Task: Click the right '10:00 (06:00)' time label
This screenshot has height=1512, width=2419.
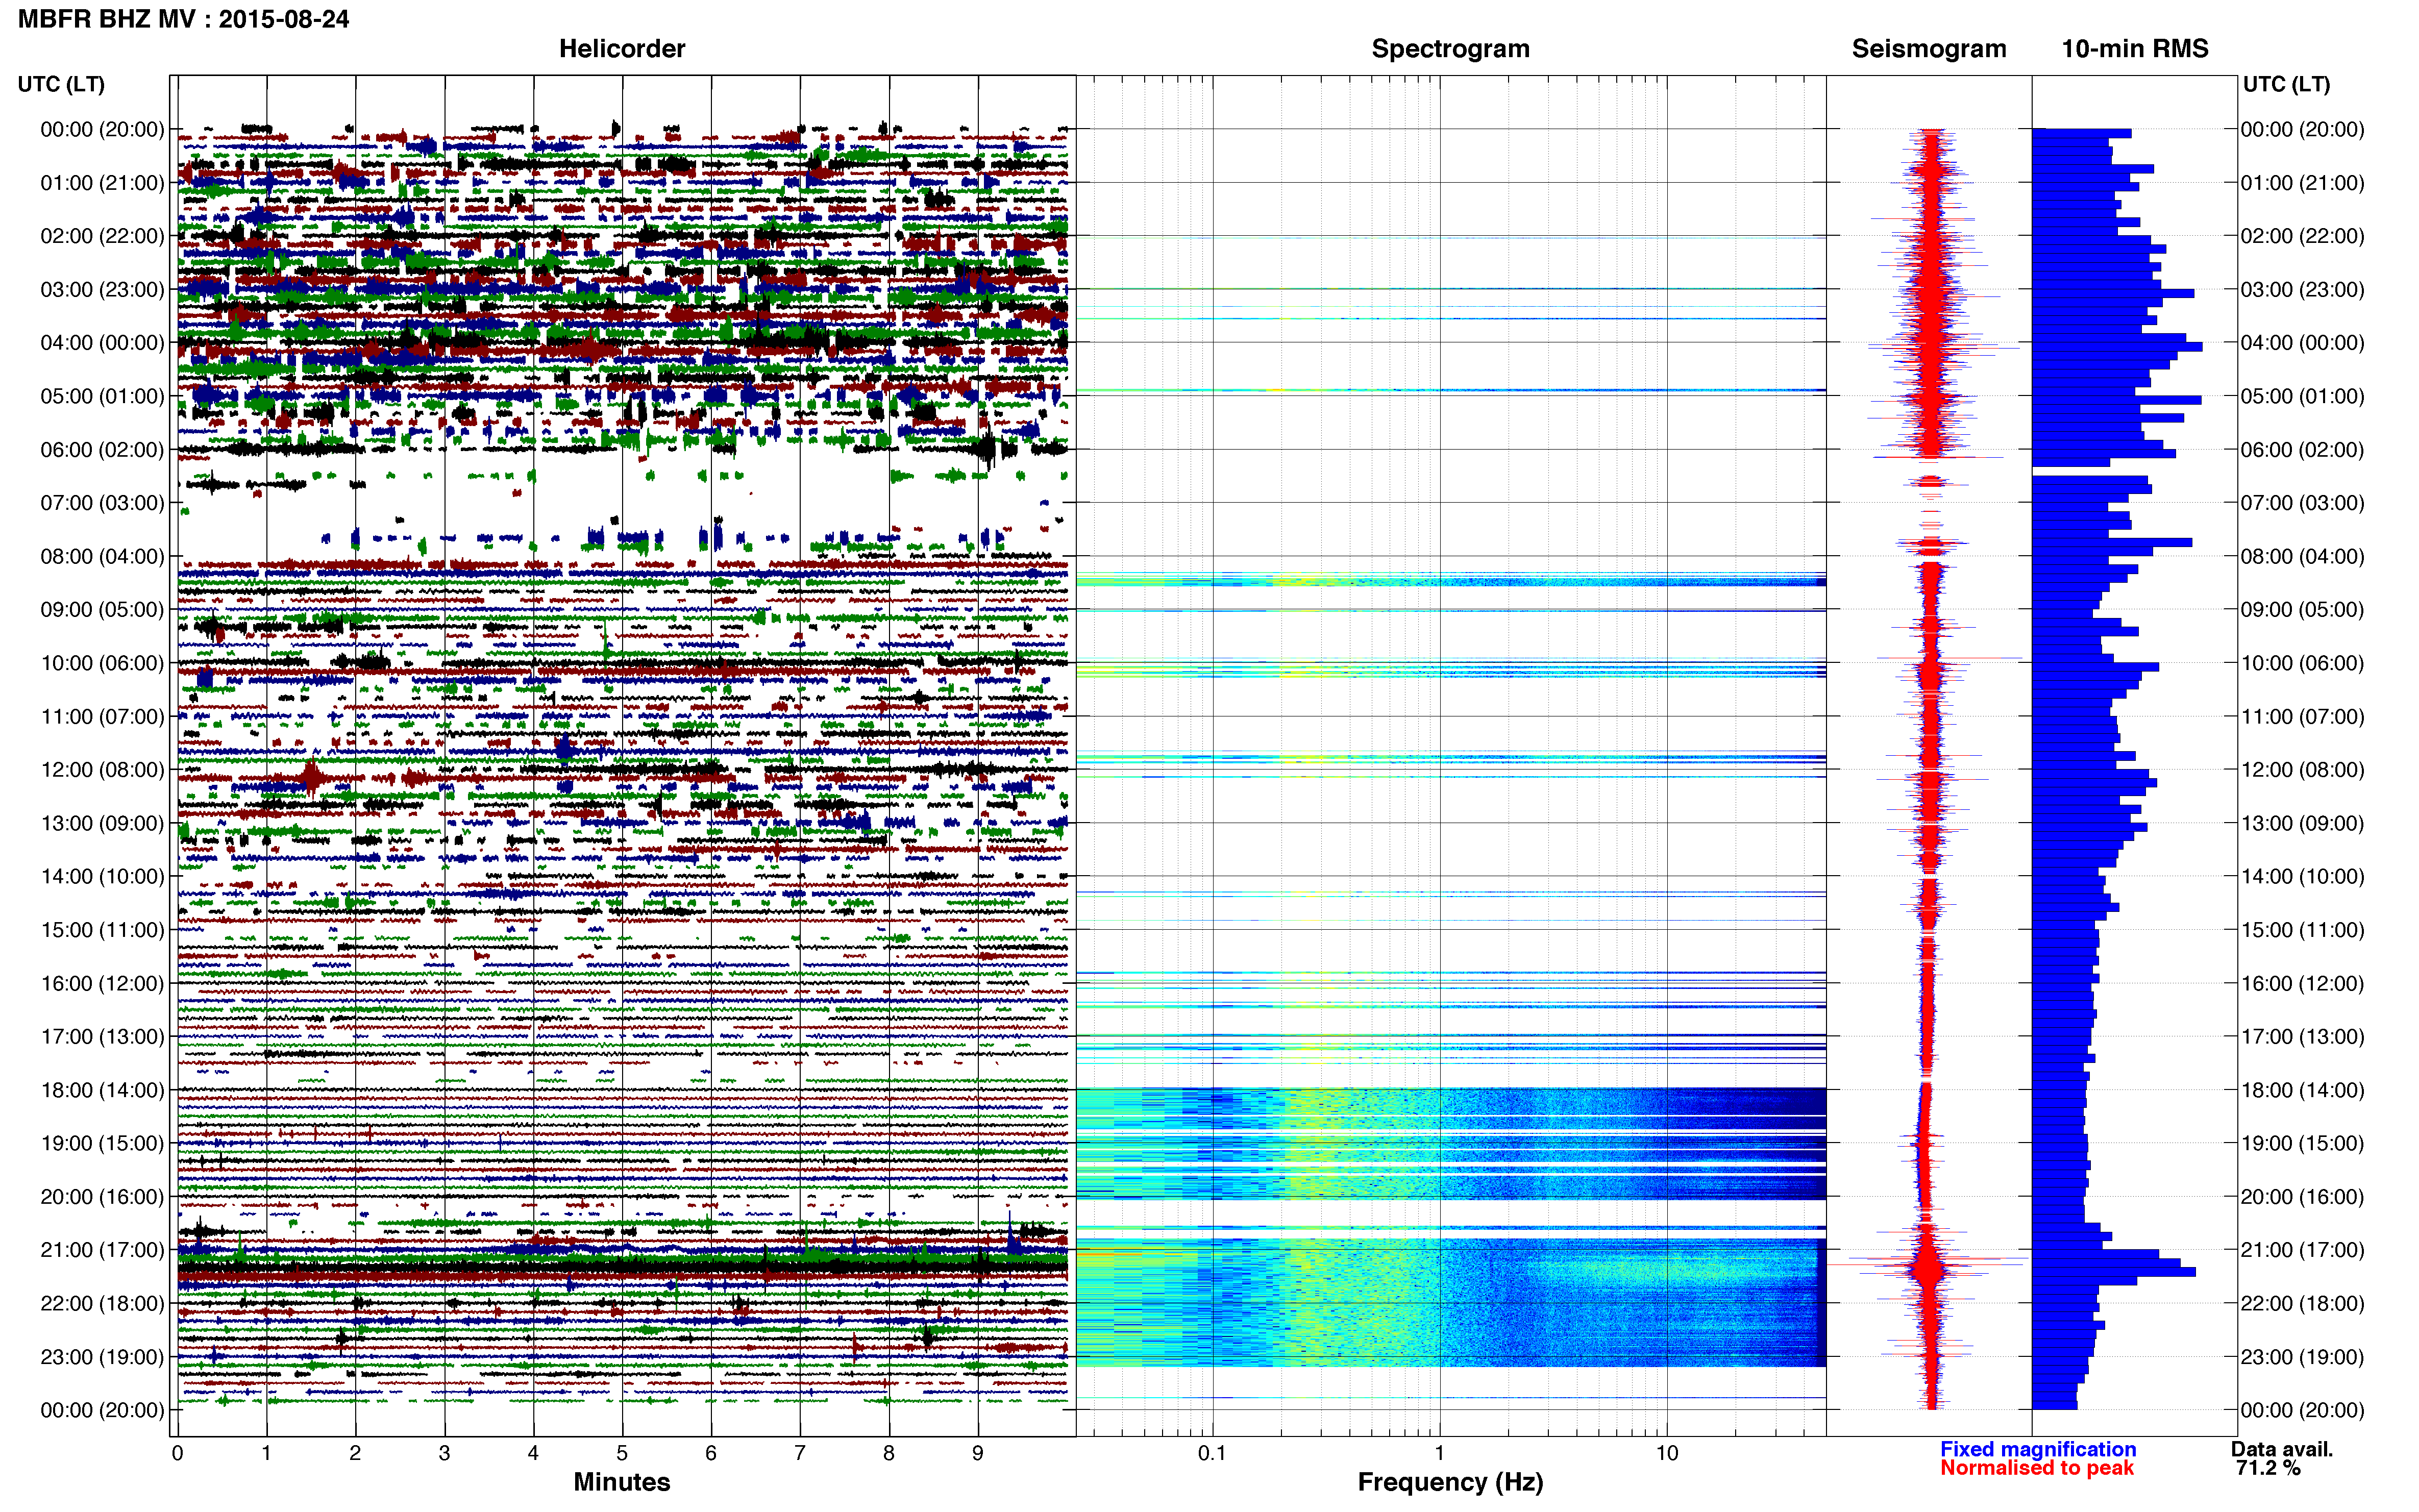Action: [x=2302, y=663]
